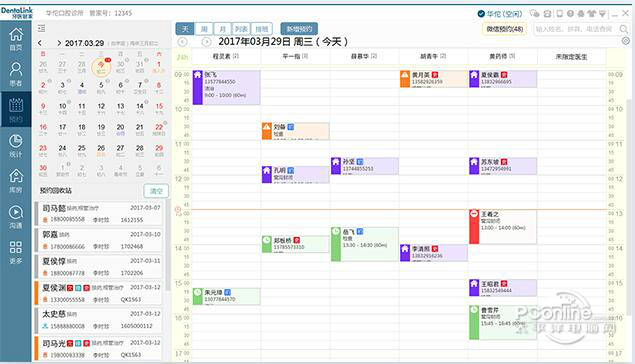Open the green 岳飞 13:30-14:30 appointment
This screenshot has width=635, height=364.
tap(364, 244)
